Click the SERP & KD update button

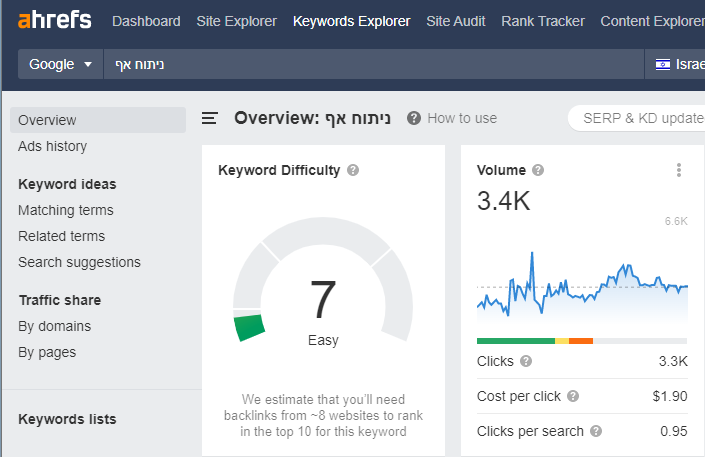637,118
